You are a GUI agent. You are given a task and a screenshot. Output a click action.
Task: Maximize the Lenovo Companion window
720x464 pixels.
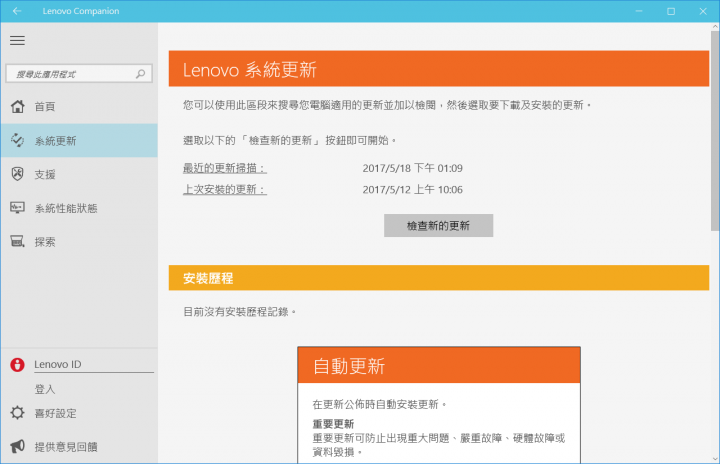coord(671,11)
